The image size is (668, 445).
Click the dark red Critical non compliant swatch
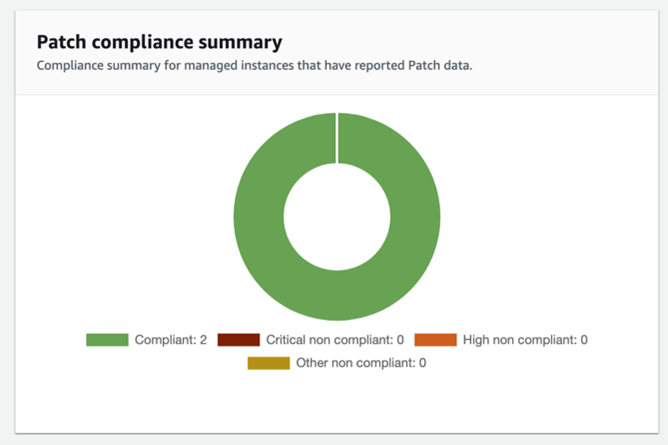[x=239, y=340]
